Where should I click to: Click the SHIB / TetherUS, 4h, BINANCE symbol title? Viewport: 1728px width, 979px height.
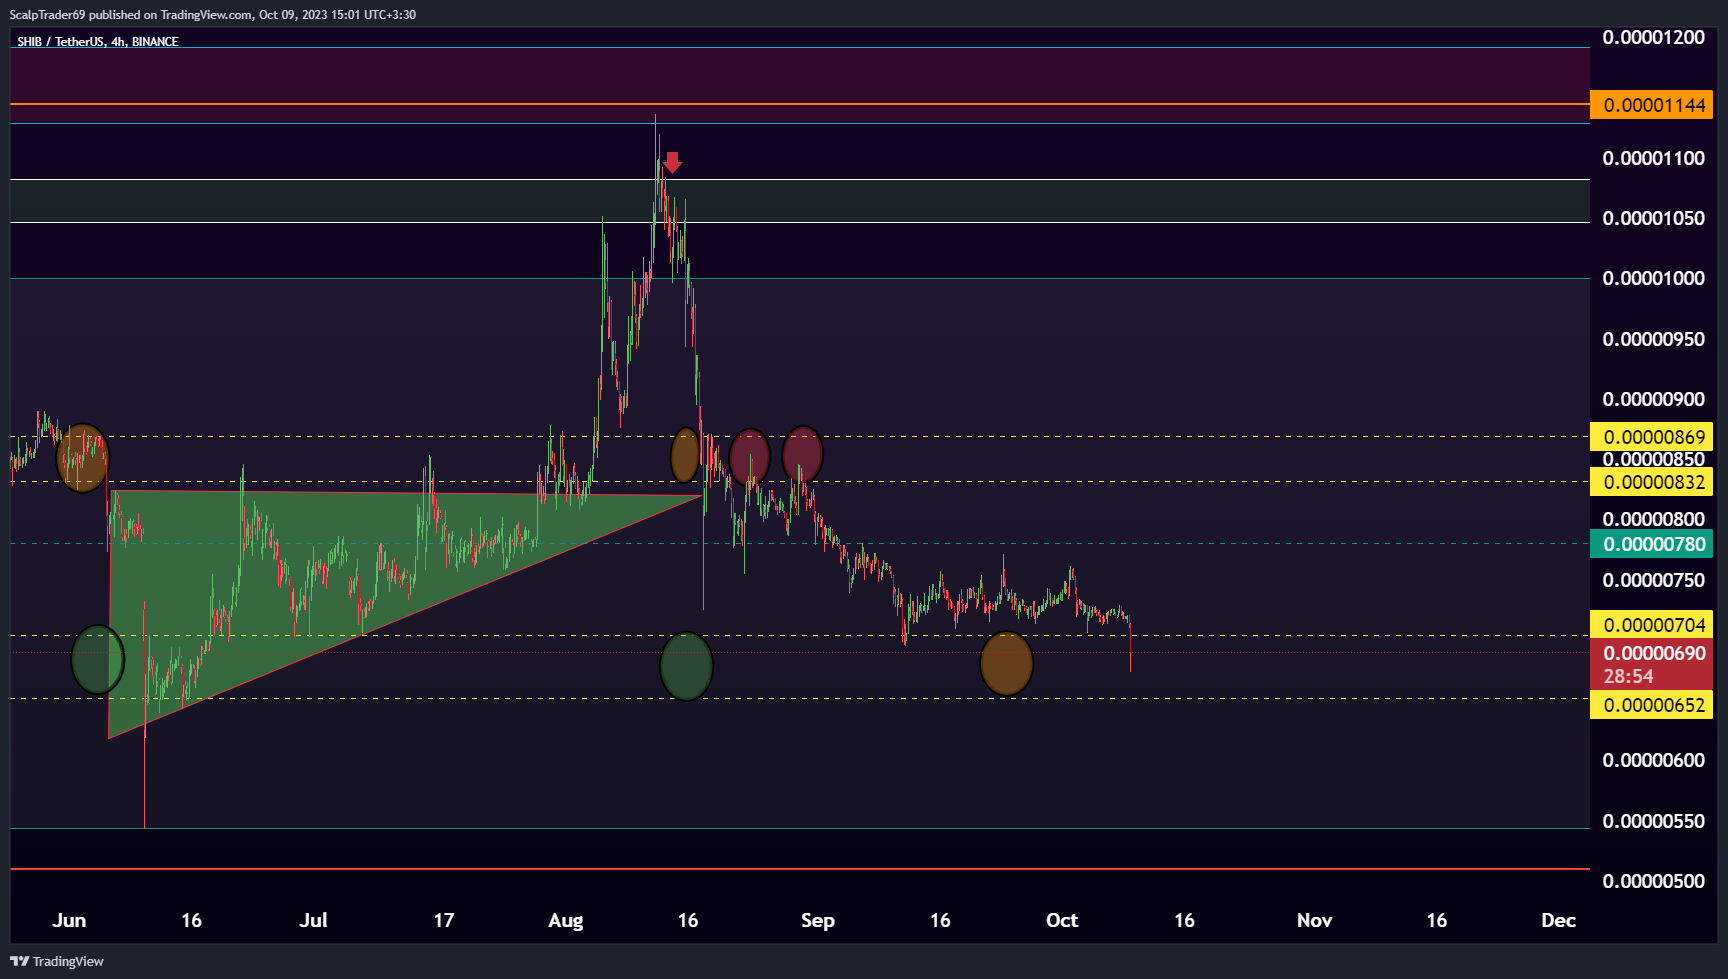coord(98,41)
